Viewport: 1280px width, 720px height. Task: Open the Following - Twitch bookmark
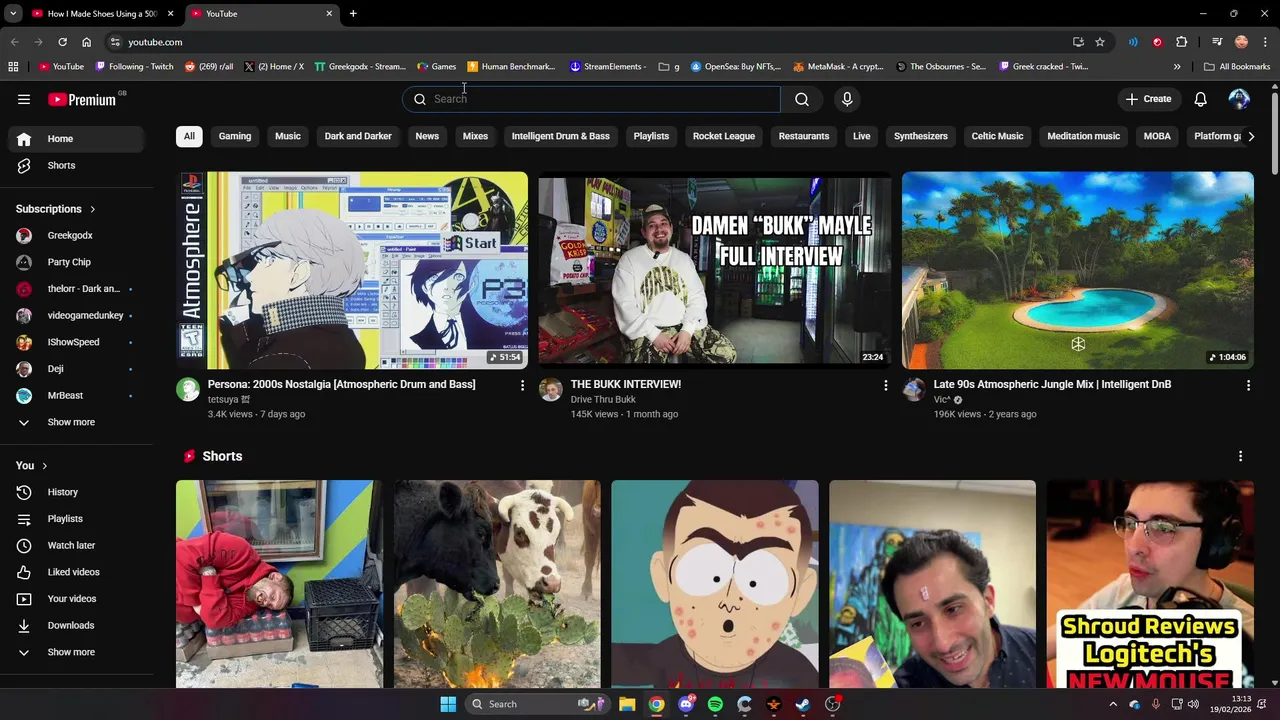coord(134,67)
